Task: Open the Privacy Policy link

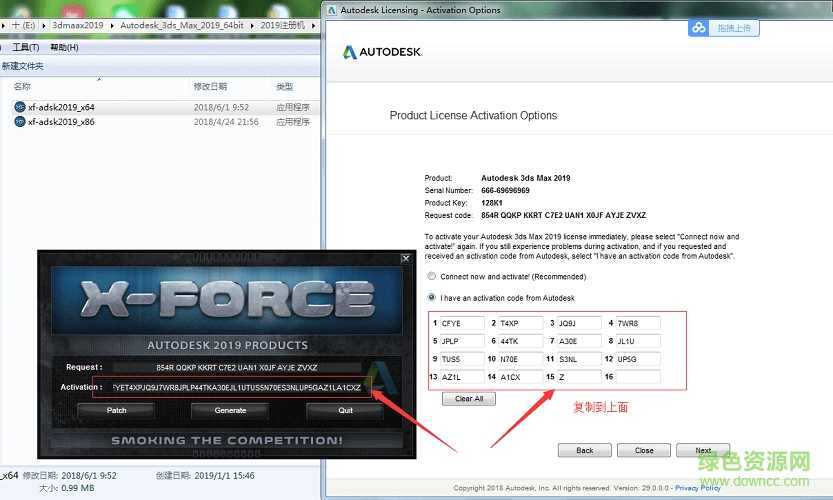Action: pos(698,488)
